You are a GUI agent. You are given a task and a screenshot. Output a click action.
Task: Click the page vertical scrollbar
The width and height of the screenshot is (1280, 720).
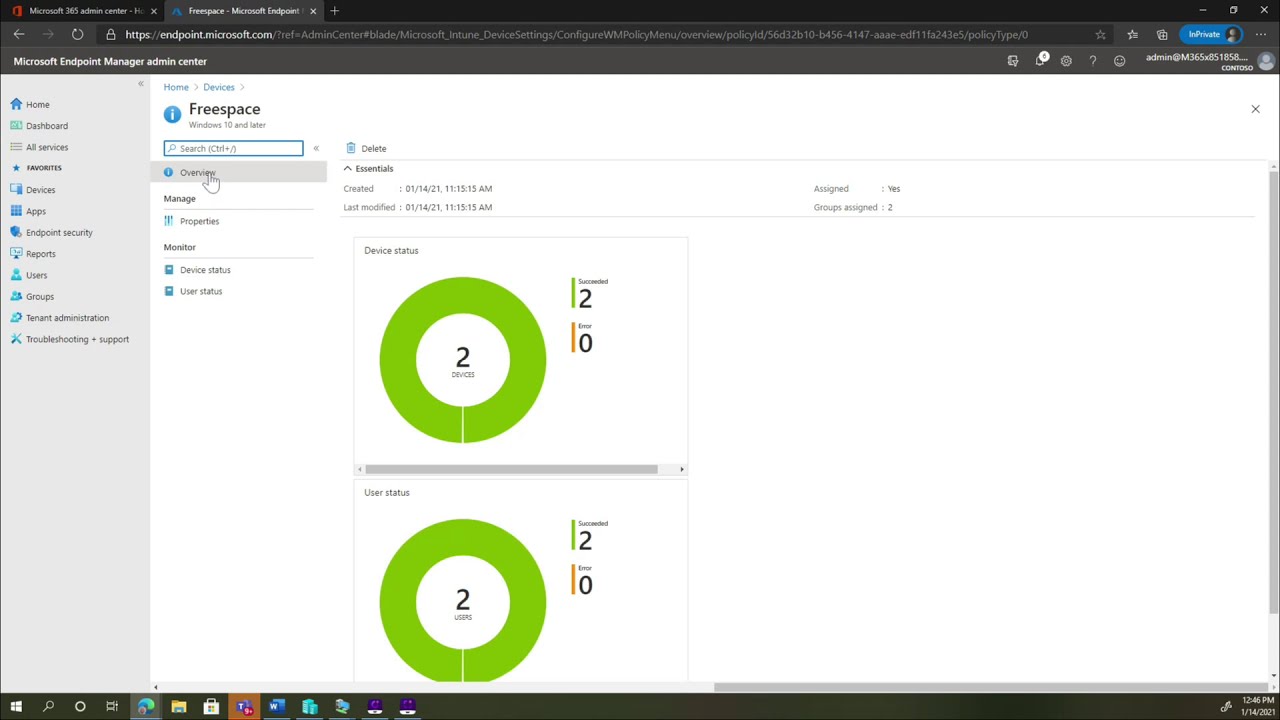pyautogui.click(x=1273, y=390)
